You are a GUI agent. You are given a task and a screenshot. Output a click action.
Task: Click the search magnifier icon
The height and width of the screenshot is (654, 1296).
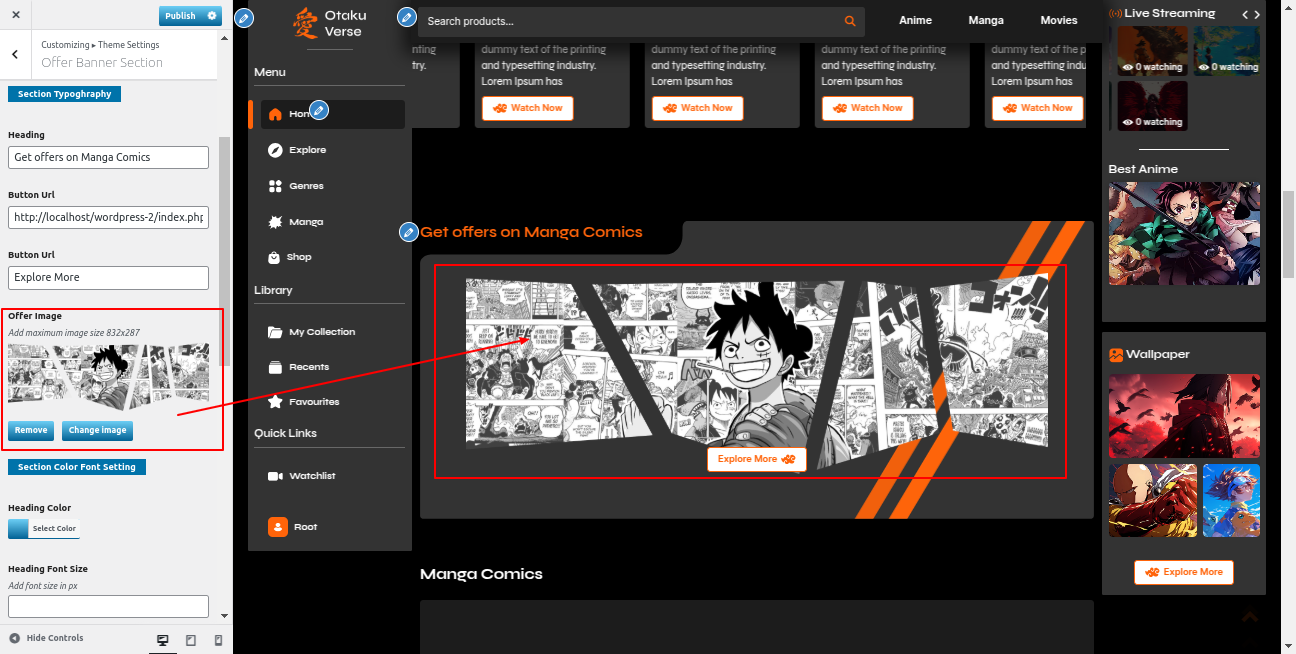(850, 21)
